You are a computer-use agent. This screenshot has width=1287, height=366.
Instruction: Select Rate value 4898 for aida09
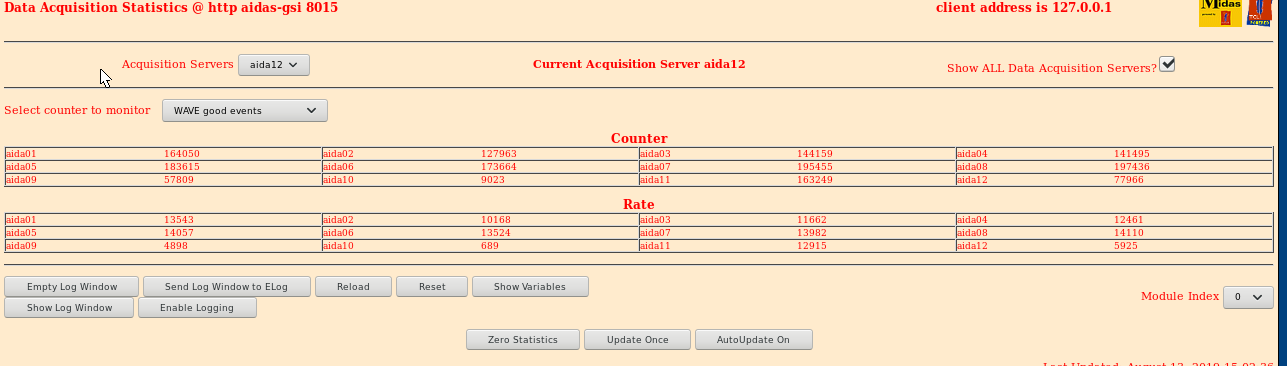tap(176, 246)
